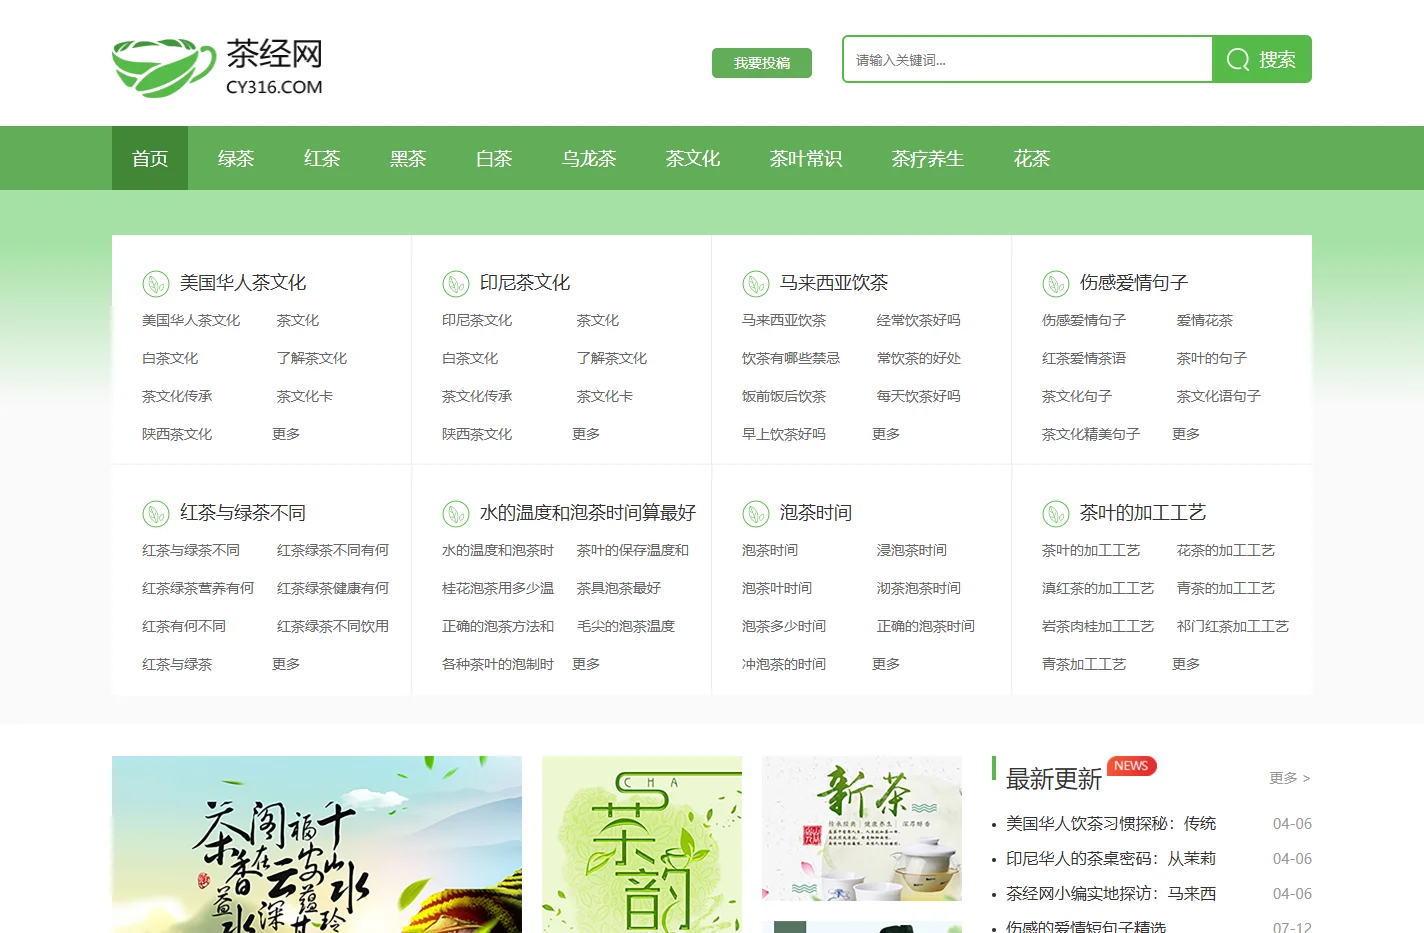
Task: Open the 饭前饭后饮茶 link
Action: (784, 396)
